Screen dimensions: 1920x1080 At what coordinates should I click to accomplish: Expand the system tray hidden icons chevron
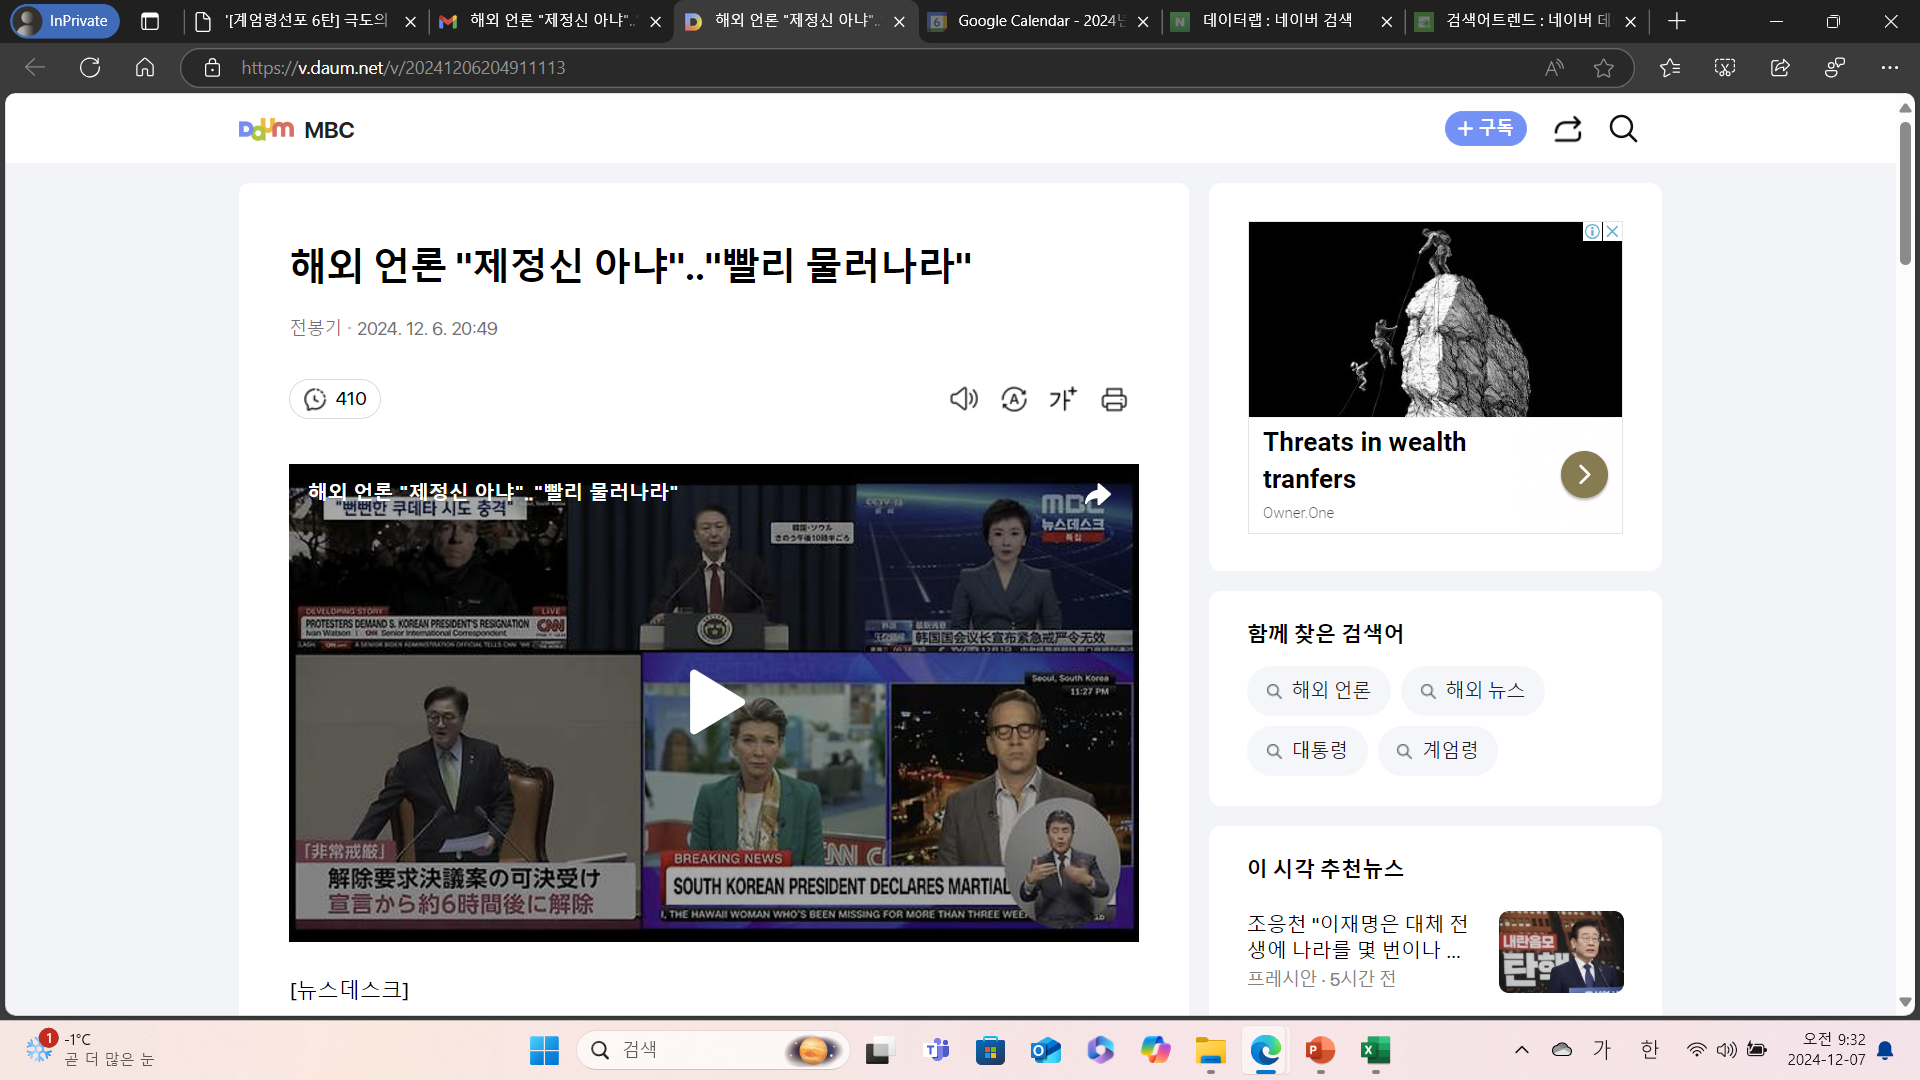point(1522,1049)
